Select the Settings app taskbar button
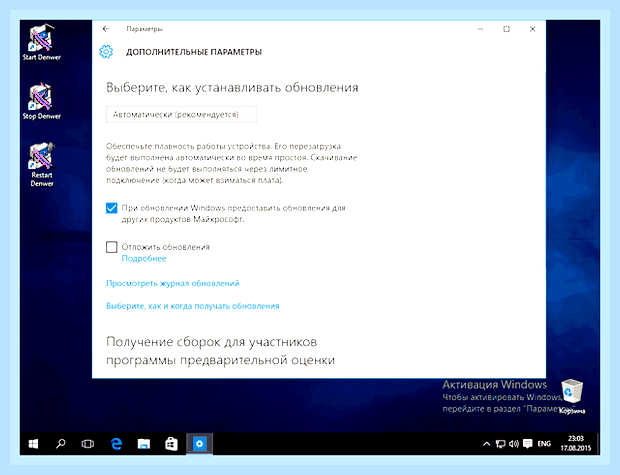620x475 pixels. coord(200,444)
